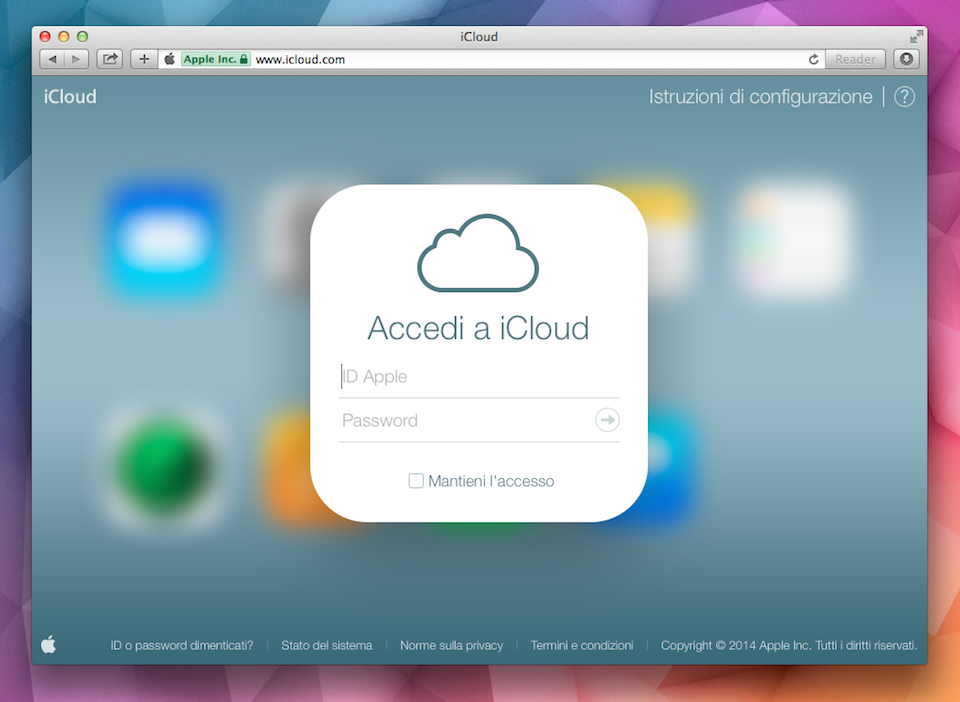960x702 pixels.
Task: Reload the page with the refresh icon
Action: (x=814, y=59)
